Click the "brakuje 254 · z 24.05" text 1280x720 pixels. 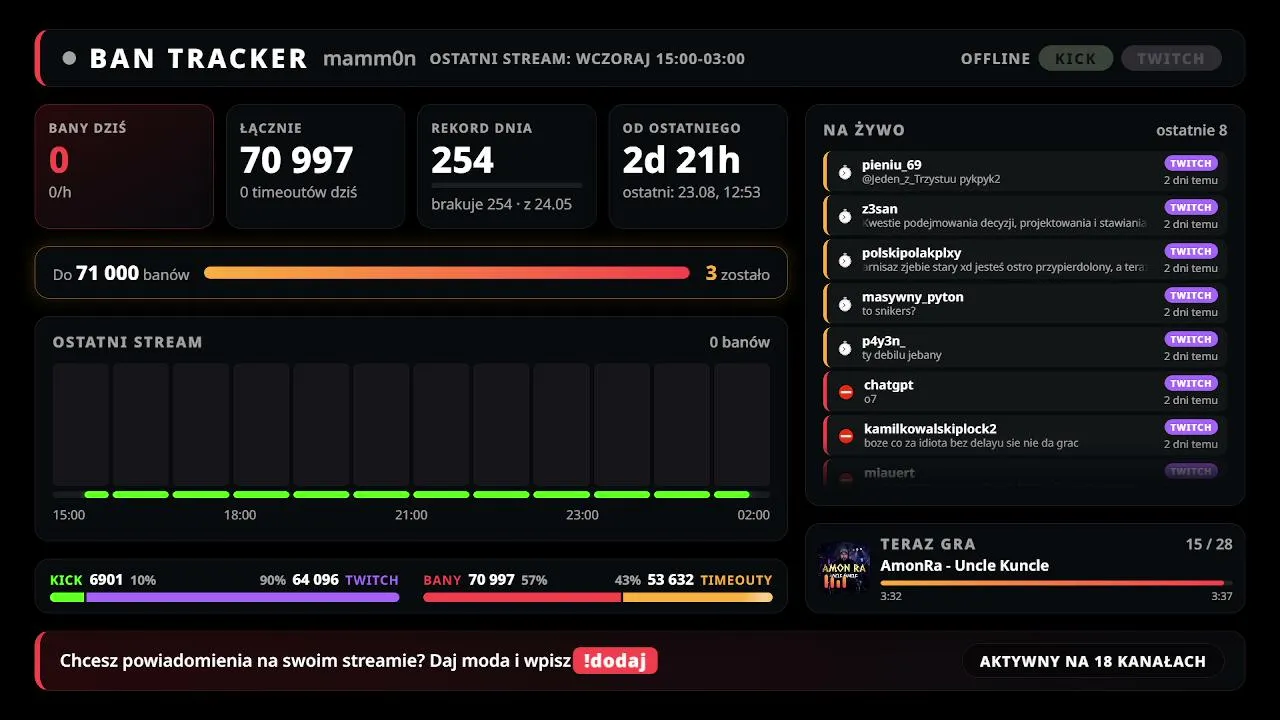click(502, 204)
